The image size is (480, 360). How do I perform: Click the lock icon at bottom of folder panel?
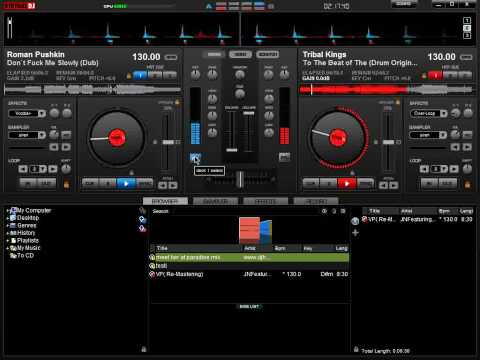click(x=144, y=349)
